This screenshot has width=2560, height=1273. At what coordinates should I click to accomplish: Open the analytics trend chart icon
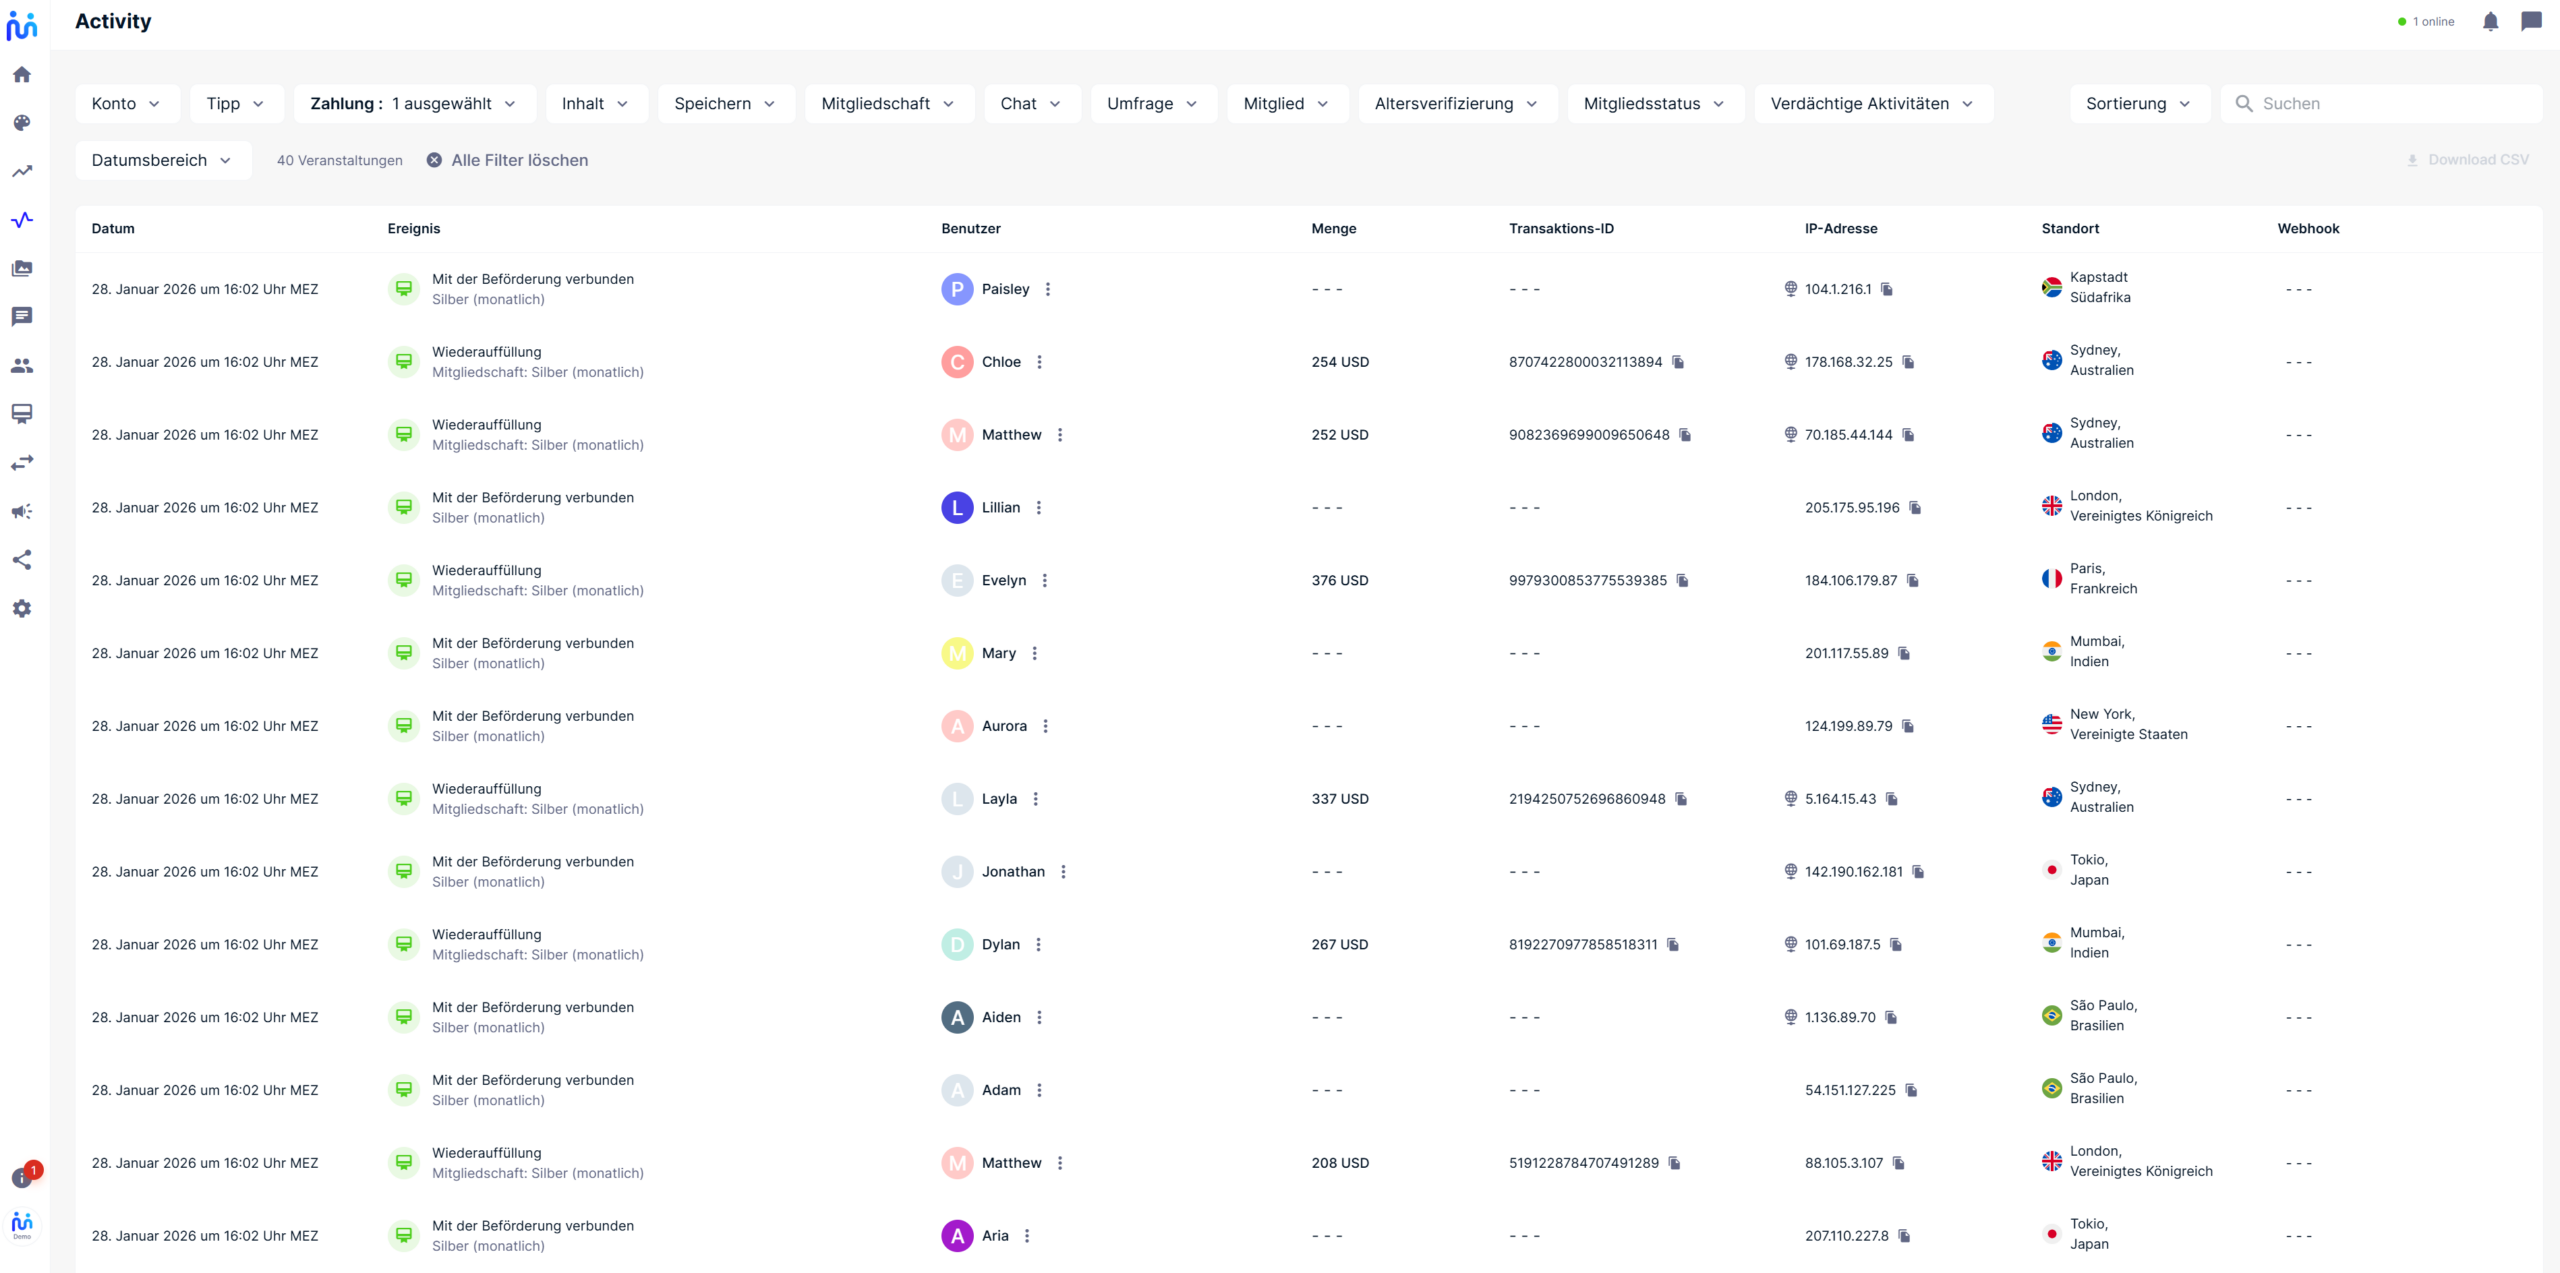coord(22,172)
